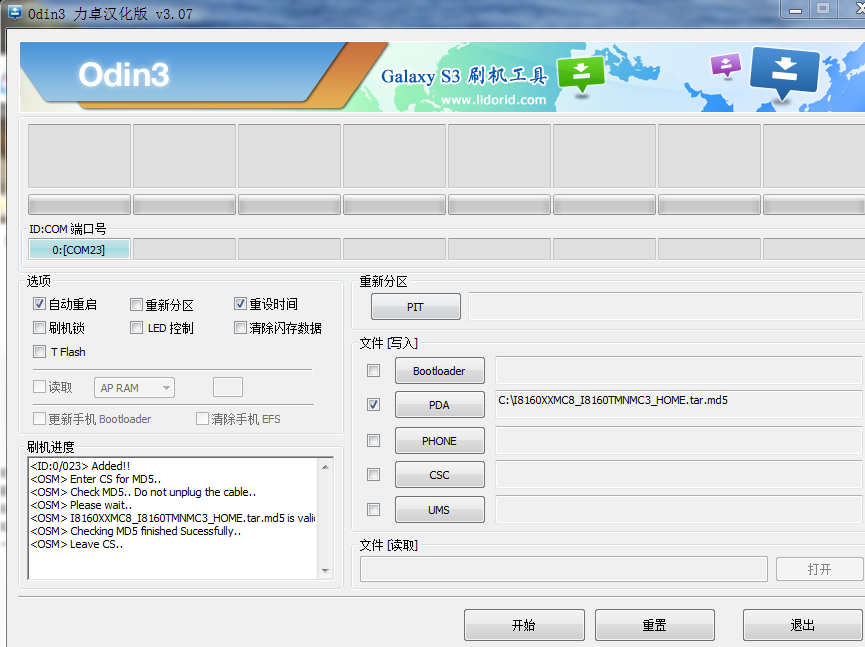Minimize the Odin3 window

pos(795,9)
